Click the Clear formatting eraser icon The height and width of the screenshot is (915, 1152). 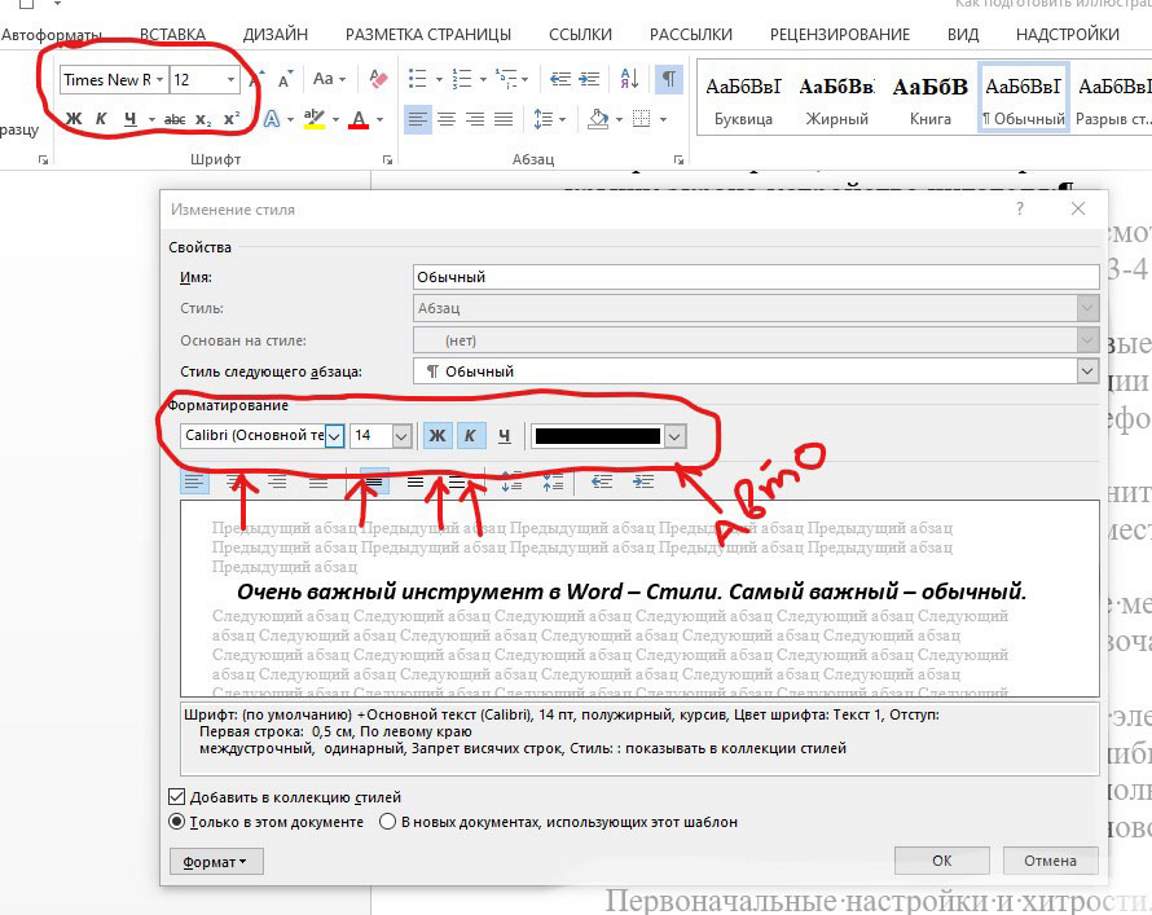(x=378, y=79)
